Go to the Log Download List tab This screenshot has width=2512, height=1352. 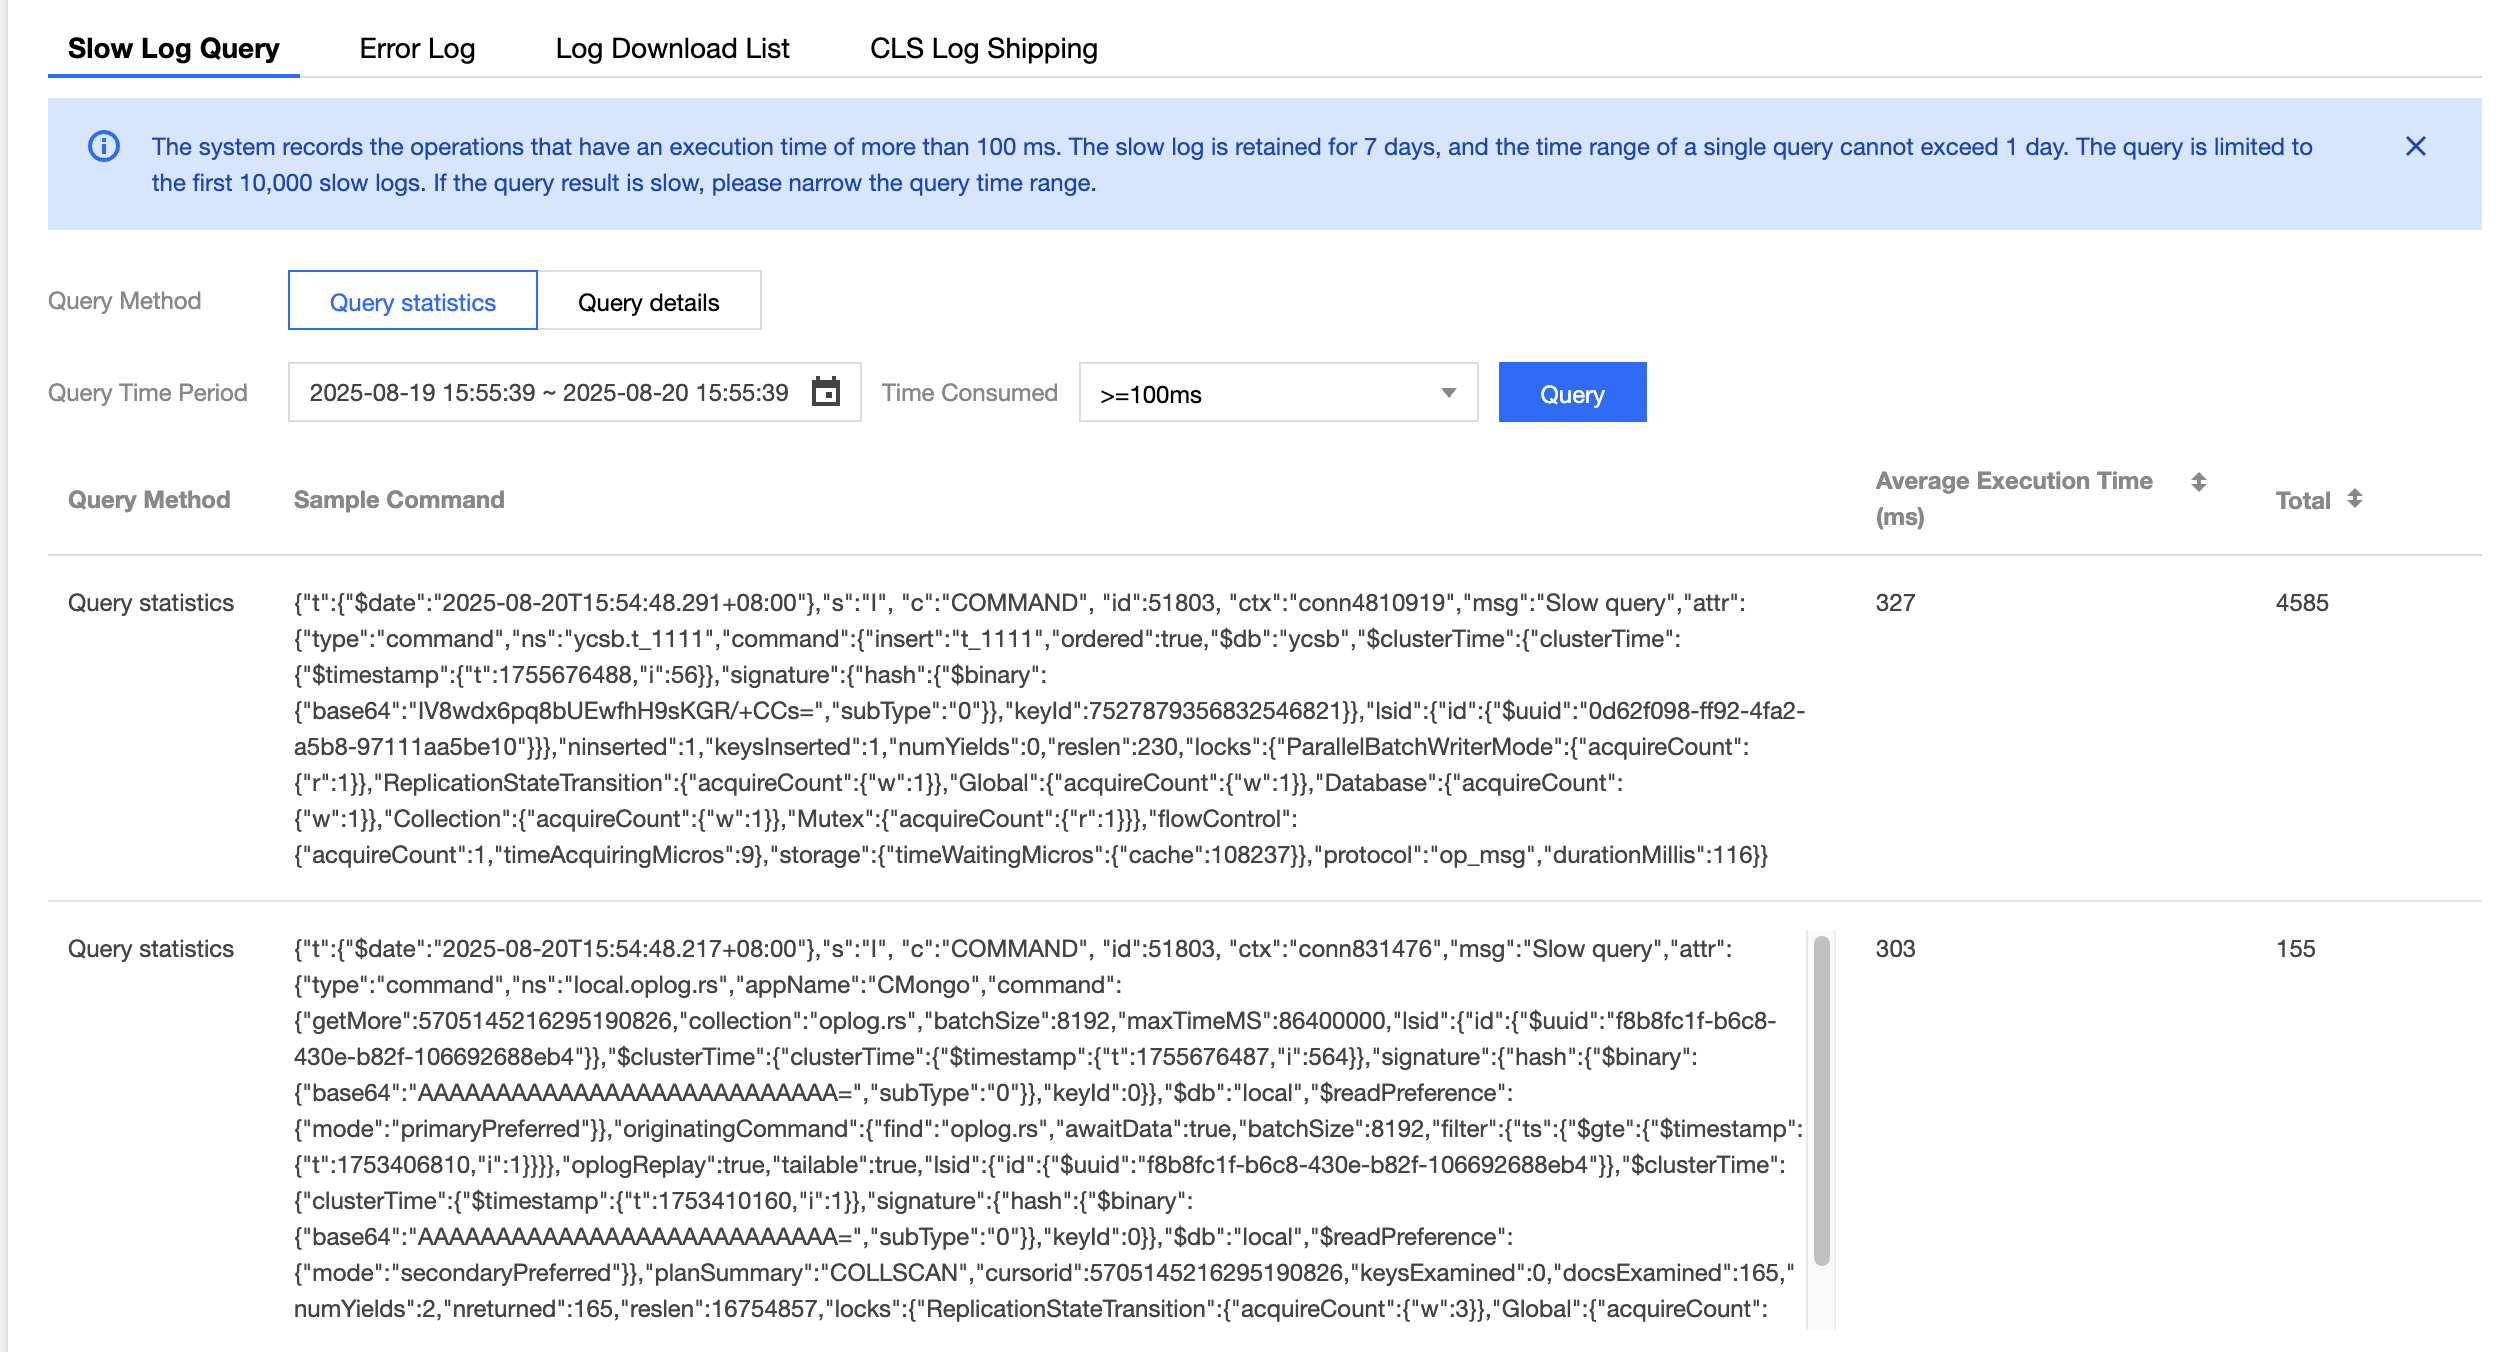(x=672, y=48)
